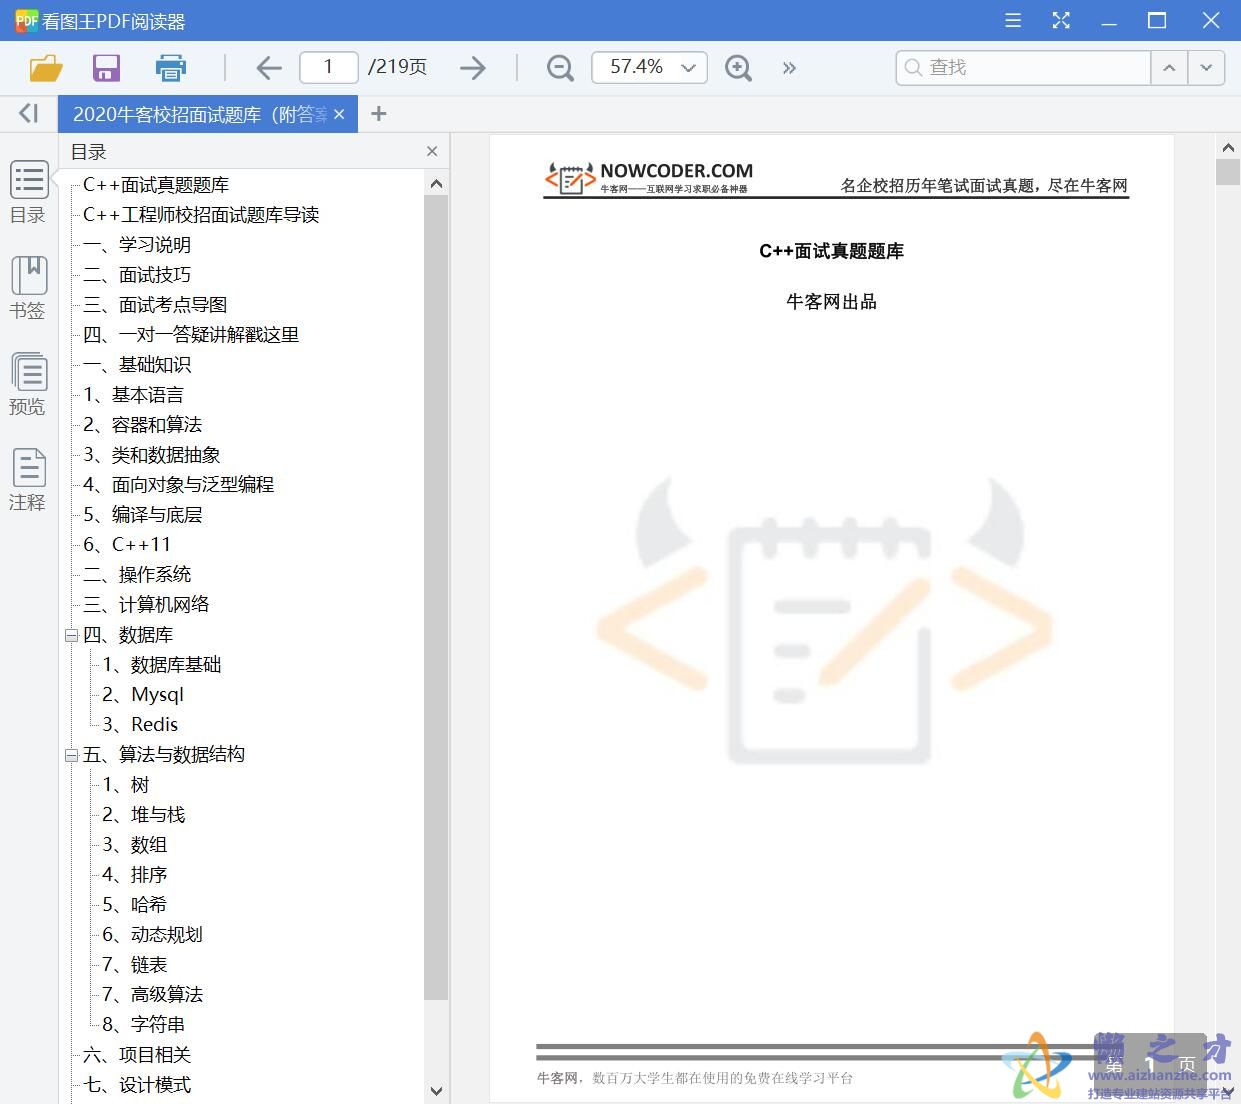This screenshot has width=1241, height=1104.
Task: Select 7、链表 in outline
Action: click(x=134, y=965)
